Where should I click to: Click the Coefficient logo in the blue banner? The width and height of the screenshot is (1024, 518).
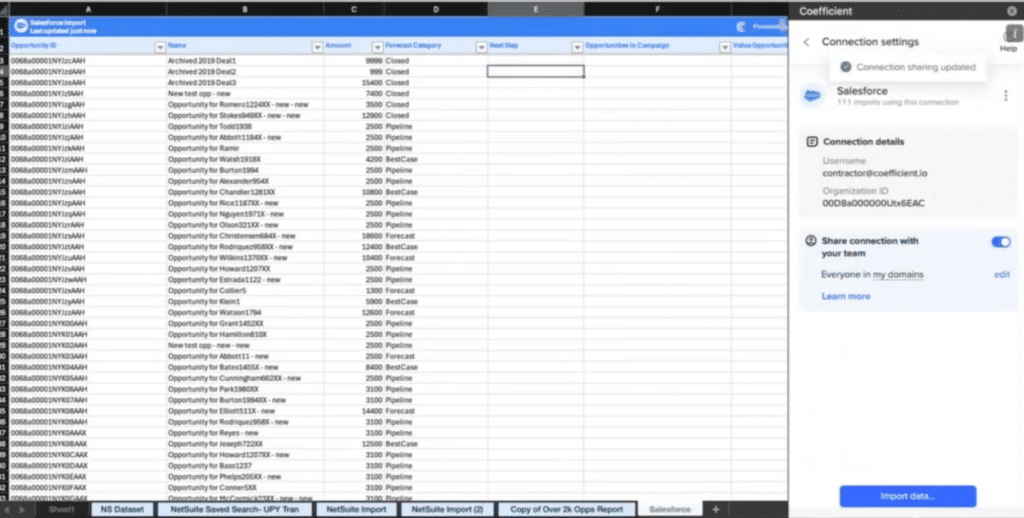(x=741, y=27)
